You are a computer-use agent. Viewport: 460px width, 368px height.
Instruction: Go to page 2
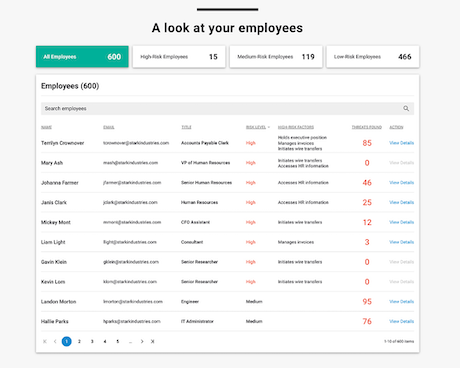[79, 341]
